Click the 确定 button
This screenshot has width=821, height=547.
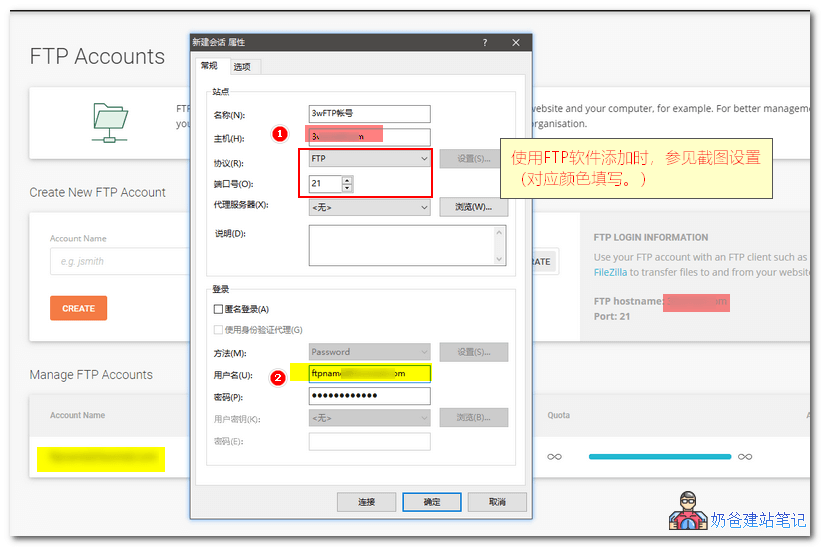click(431, 502)
